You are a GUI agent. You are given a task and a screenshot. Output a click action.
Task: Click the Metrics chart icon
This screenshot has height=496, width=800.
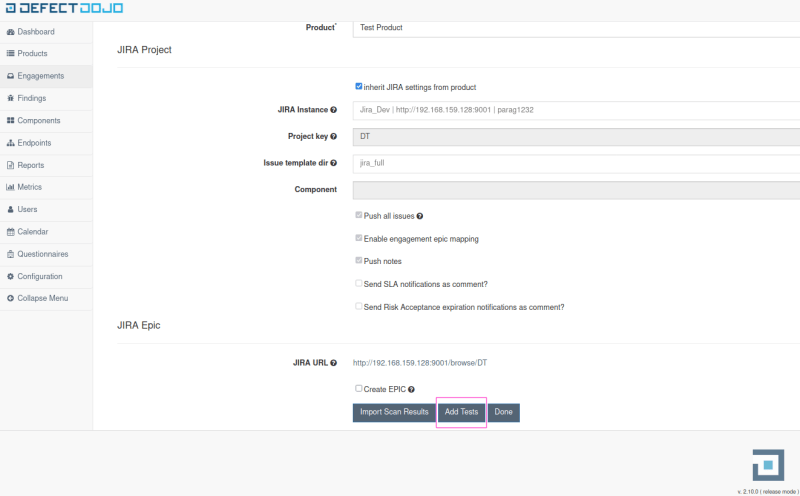[x=10, y=187]
